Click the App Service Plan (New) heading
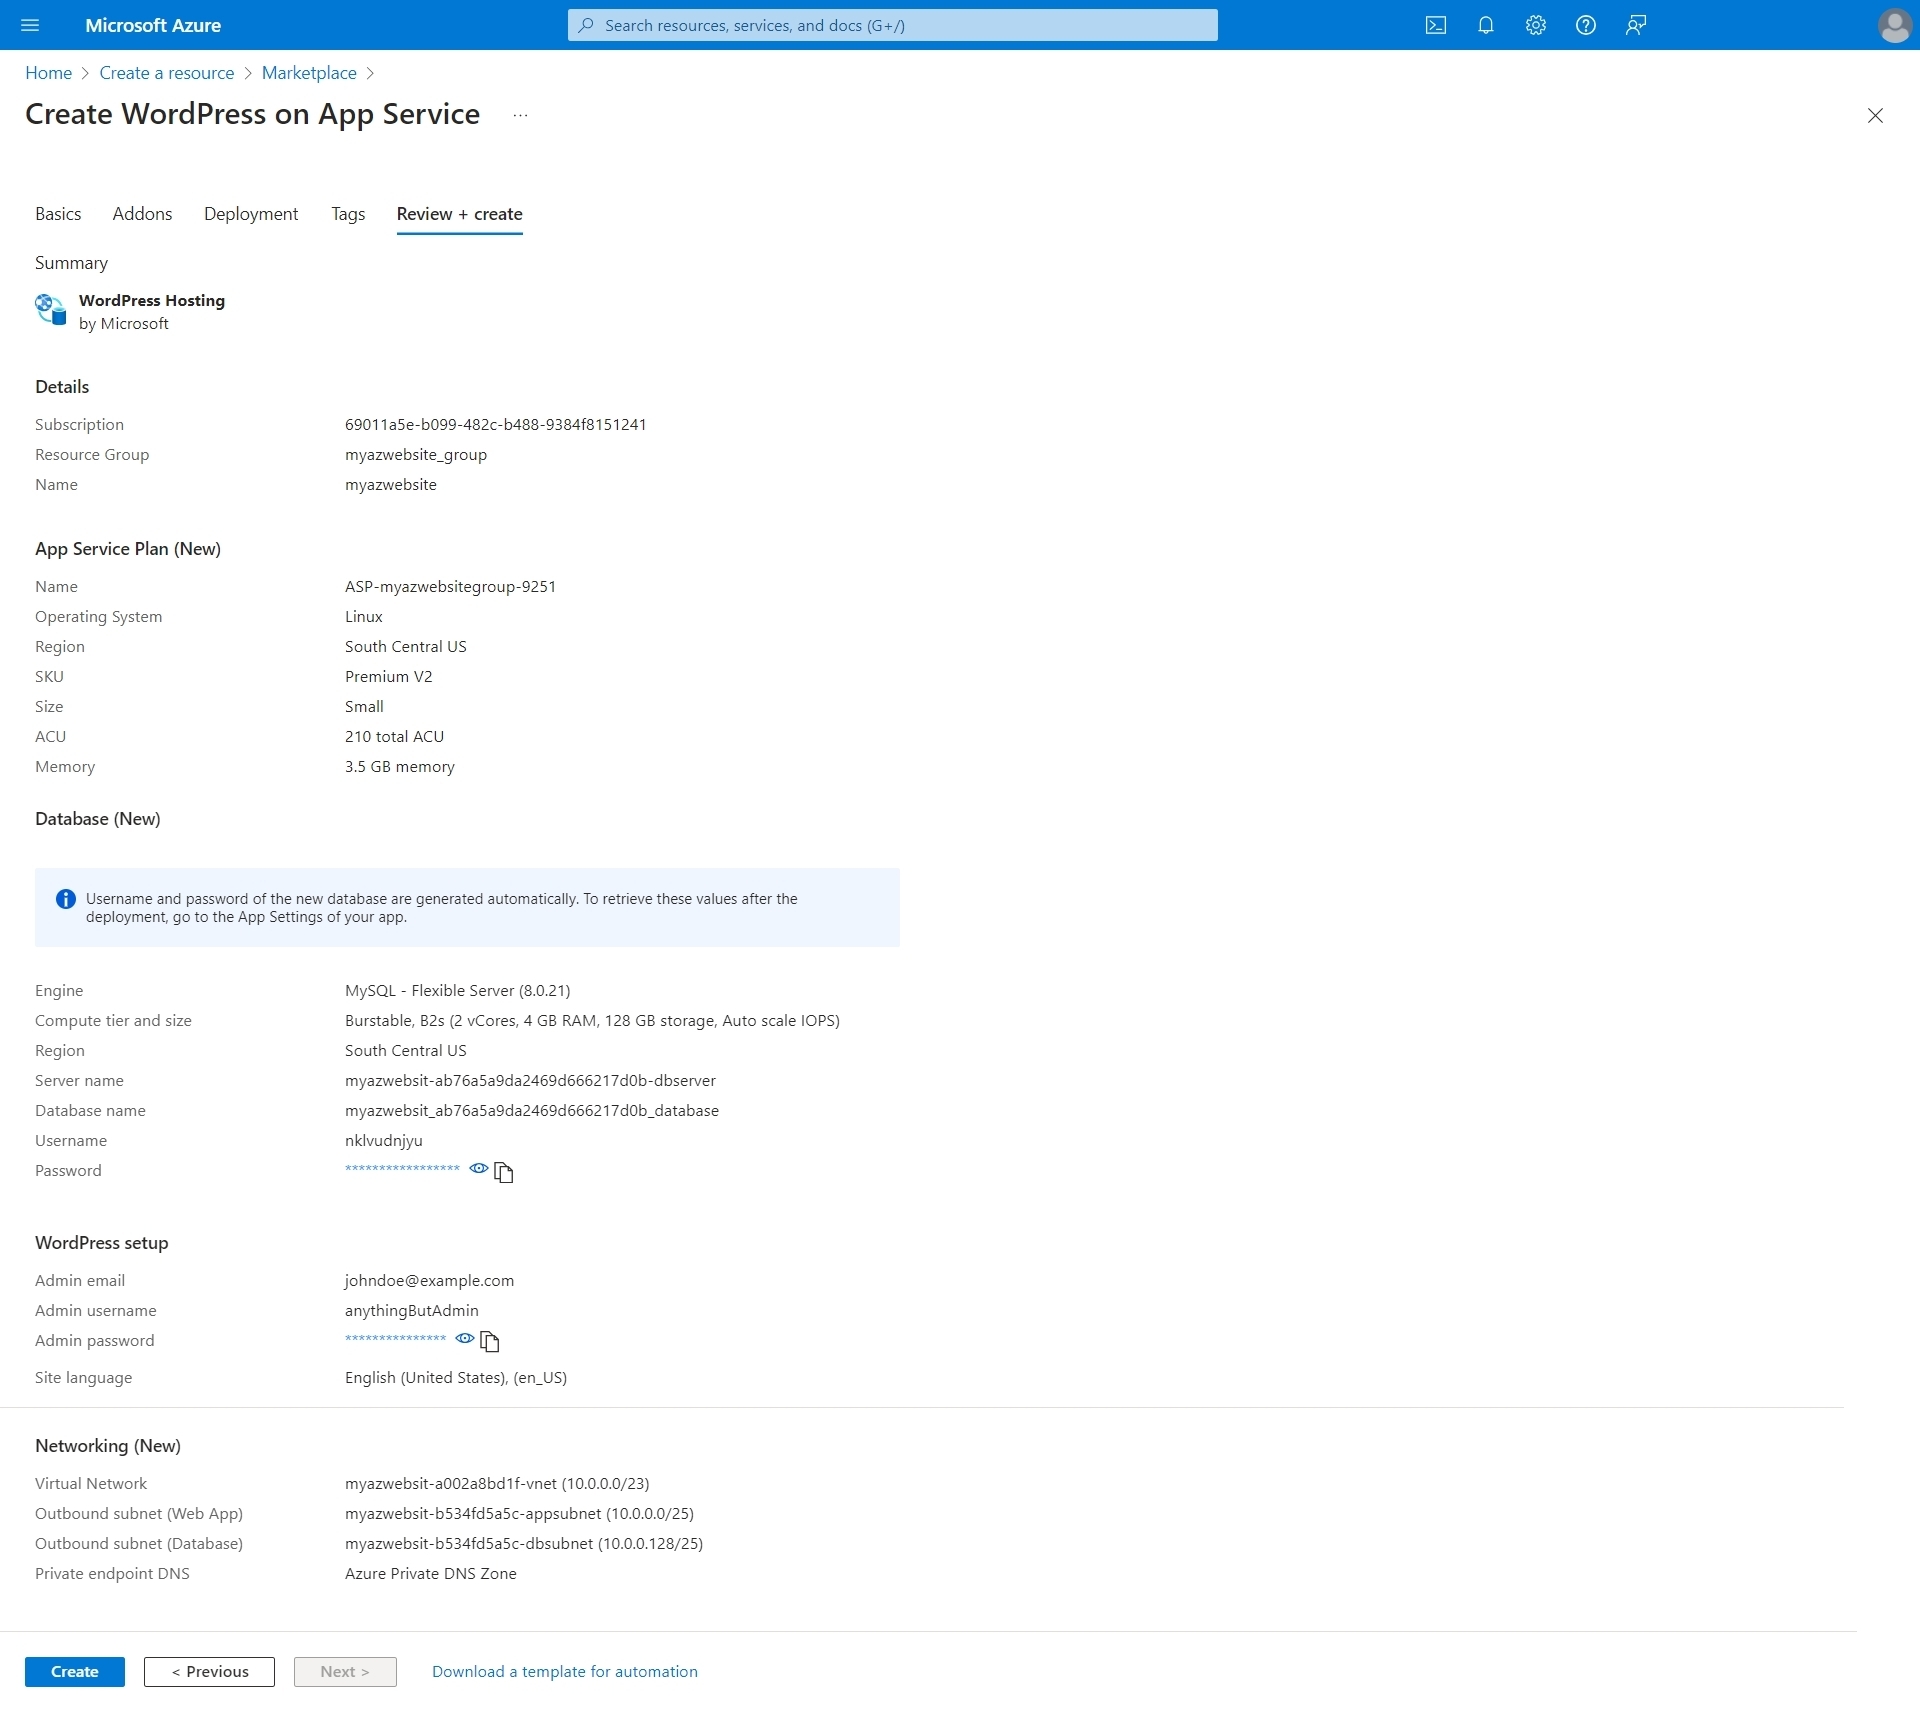The height and width of the screenshot is (1711, 1920). click(x=128, y=549)
